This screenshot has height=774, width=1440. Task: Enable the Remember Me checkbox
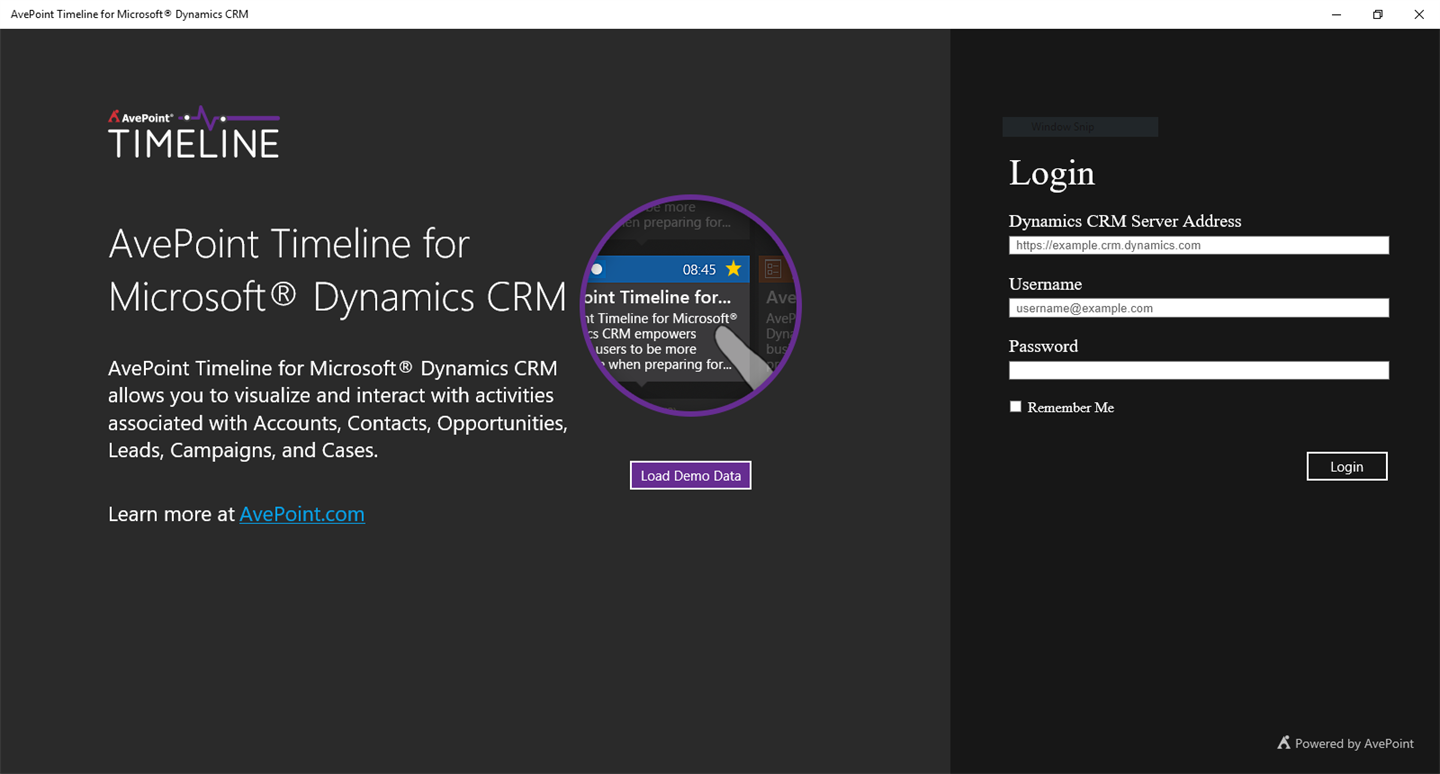pos(1016,407)
